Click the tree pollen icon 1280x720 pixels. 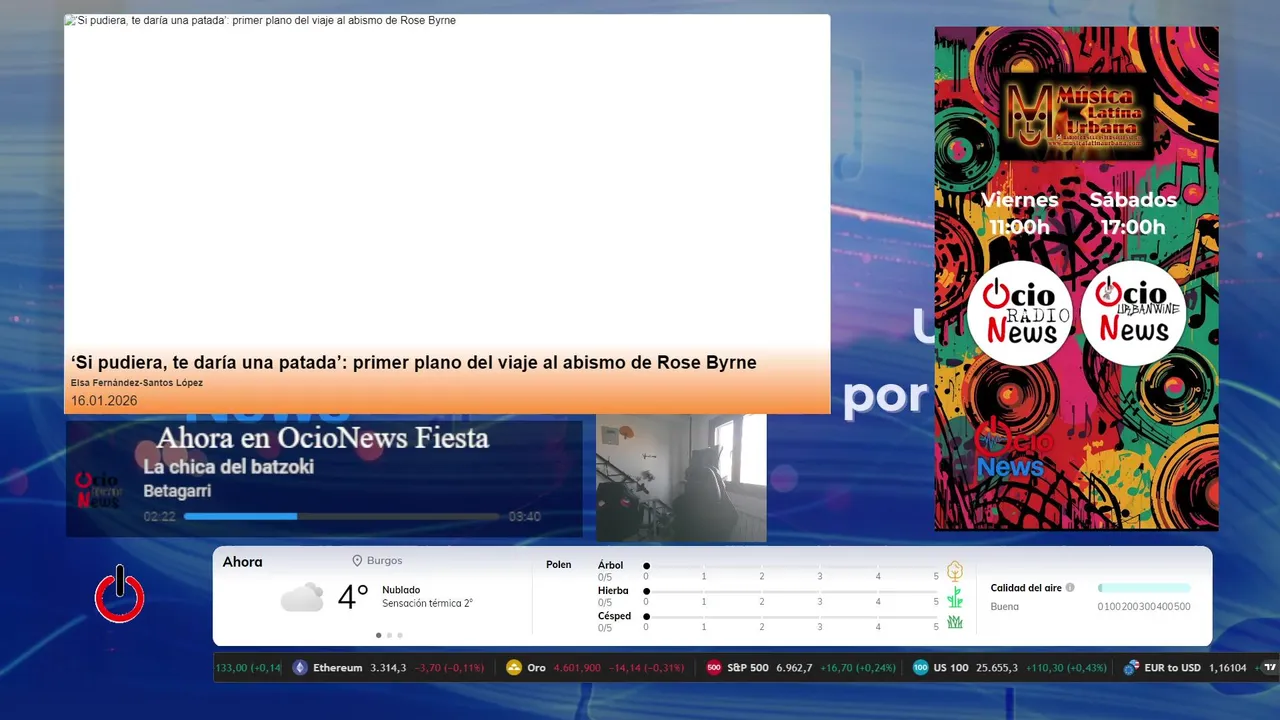pos(955,571)
